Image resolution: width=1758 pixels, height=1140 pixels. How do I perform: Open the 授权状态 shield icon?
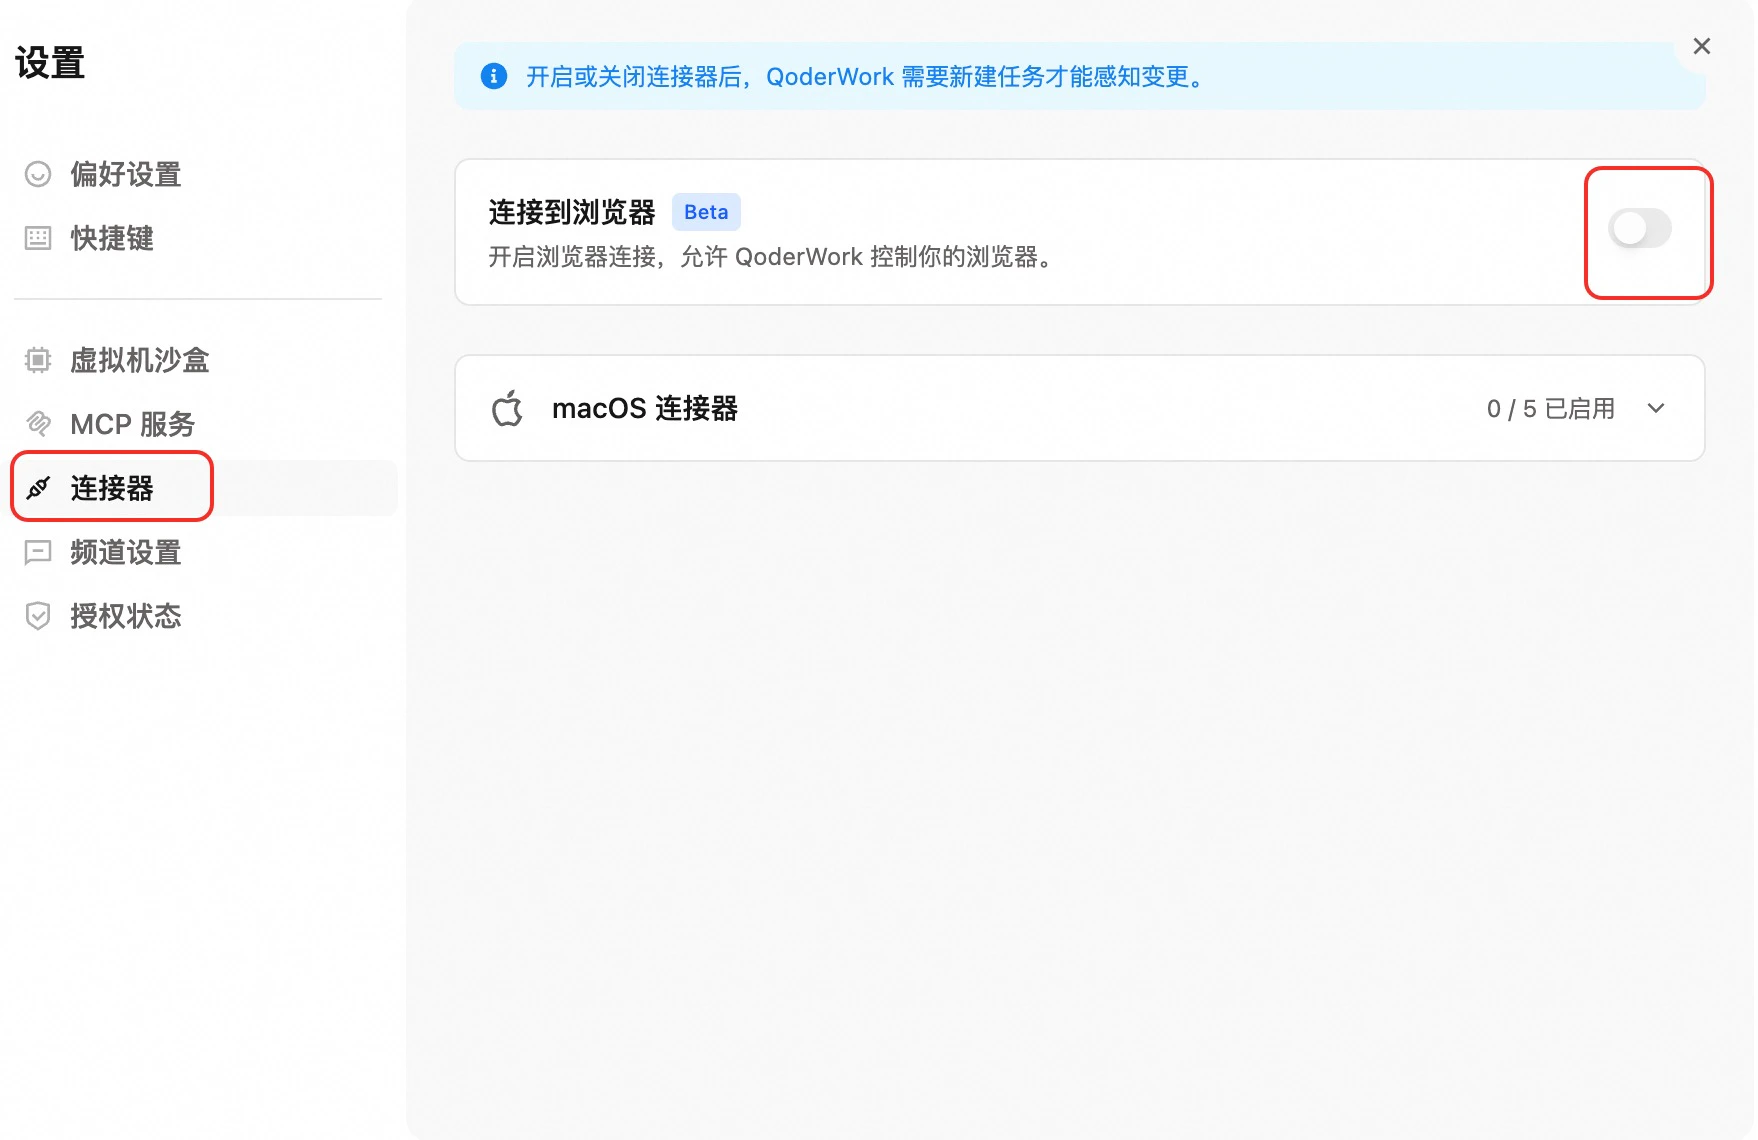coord(37,616)
